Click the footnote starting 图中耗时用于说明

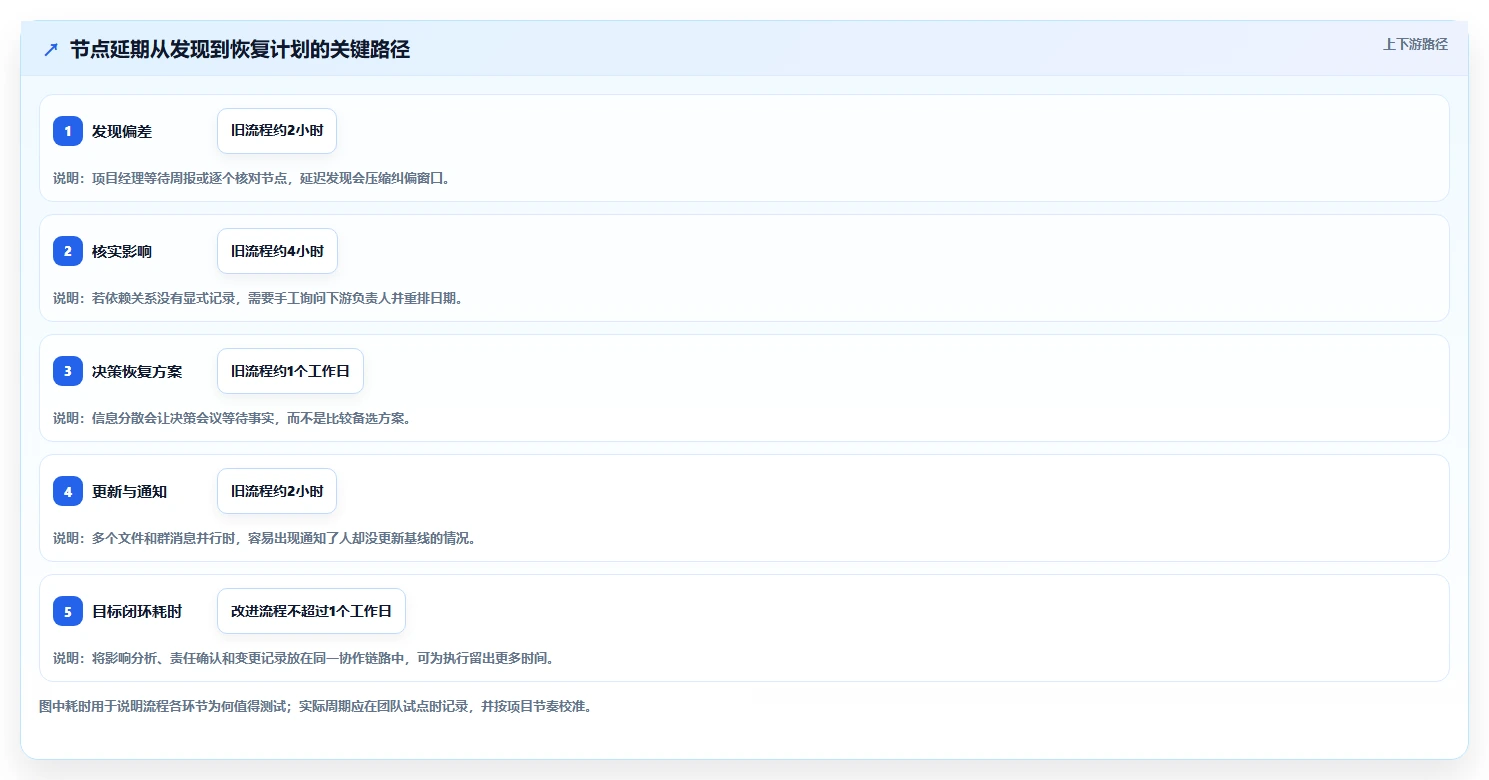[316, 706]
